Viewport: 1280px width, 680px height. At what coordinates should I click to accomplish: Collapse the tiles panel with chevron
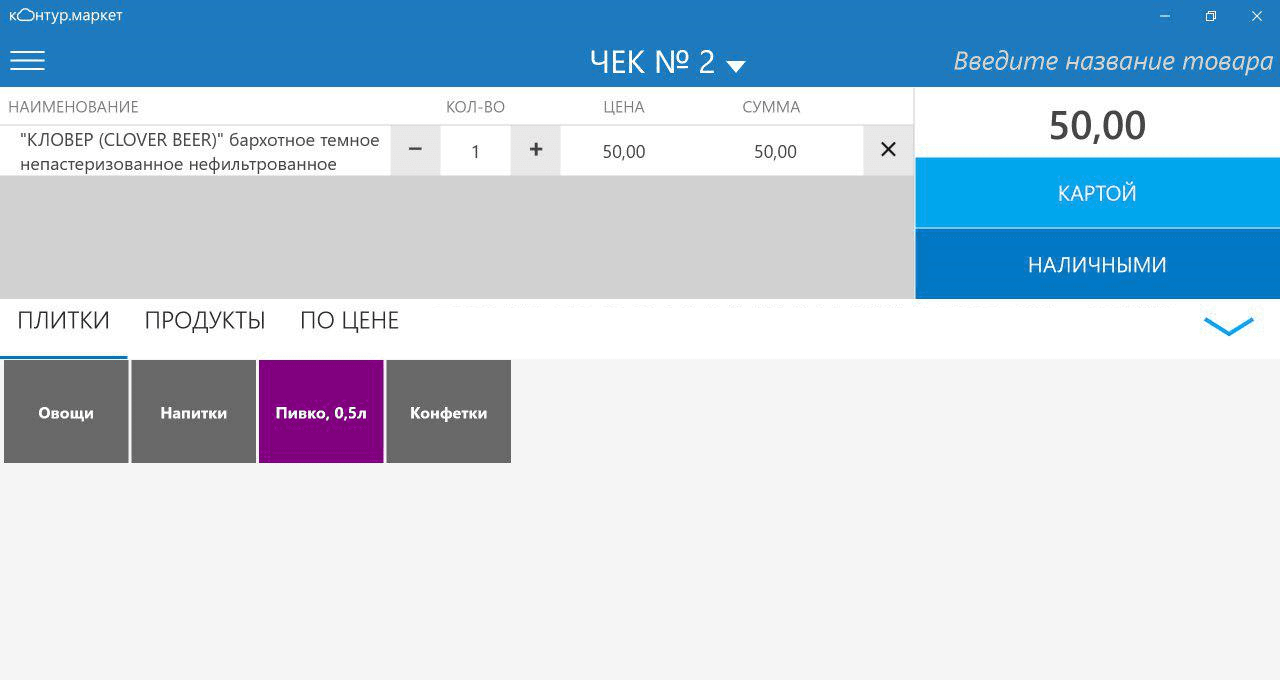[x=1228, y=326]
